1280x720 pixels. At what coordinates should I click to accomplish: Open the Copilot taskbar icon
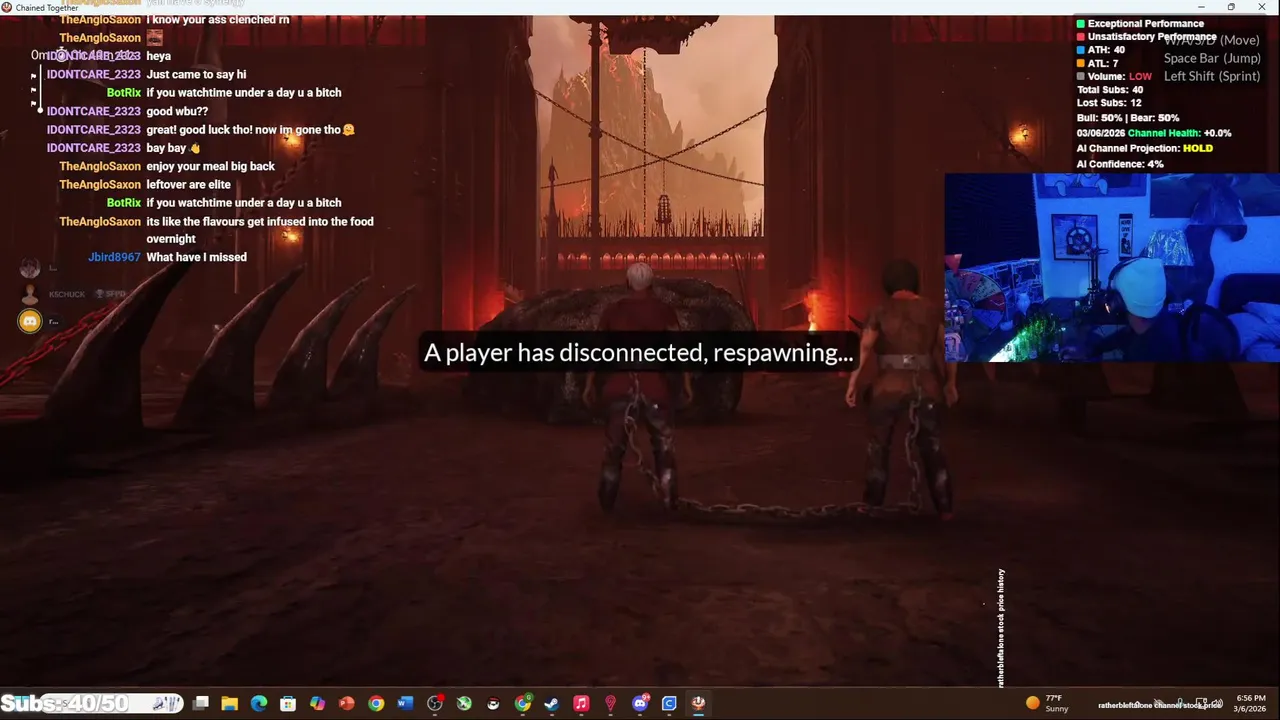point(317,703)
